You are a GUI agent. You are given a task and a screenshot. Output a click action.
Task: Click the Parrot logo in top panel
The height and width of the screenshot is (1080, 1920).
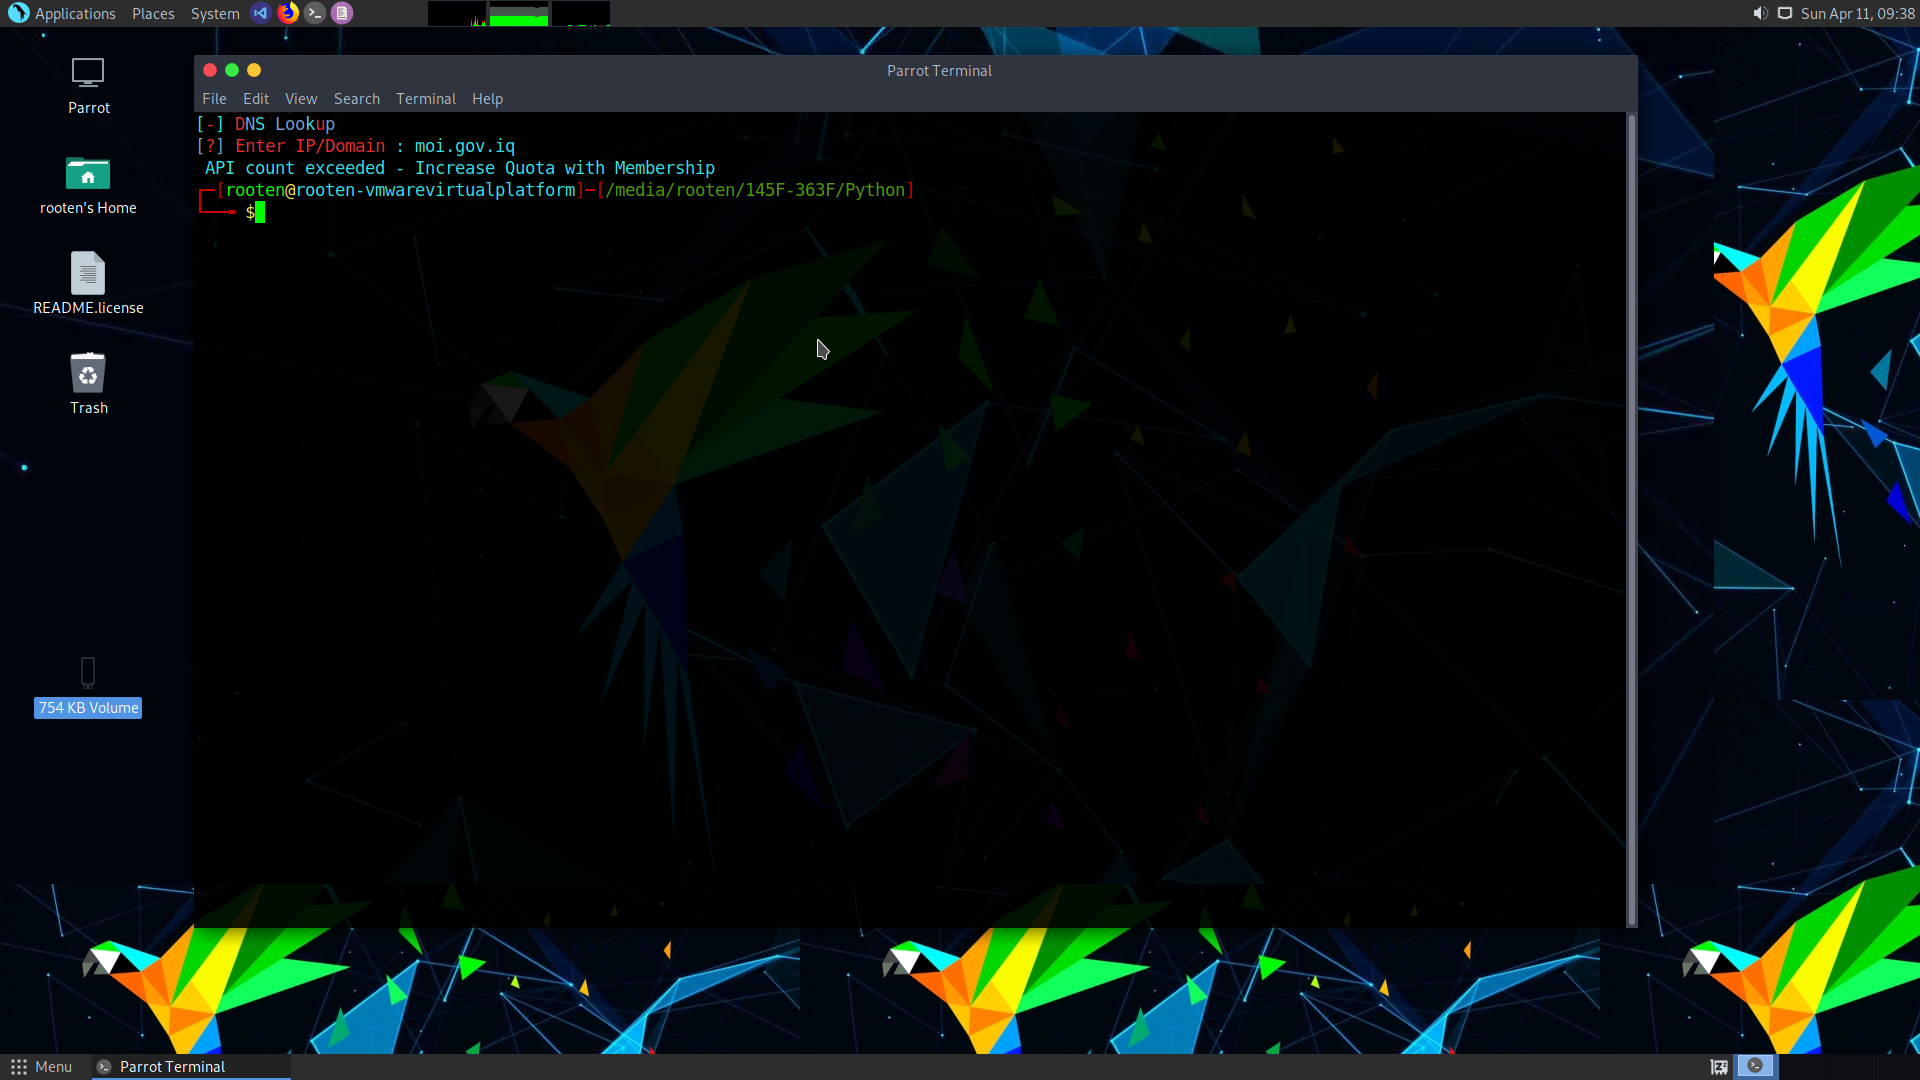(18, 13)
